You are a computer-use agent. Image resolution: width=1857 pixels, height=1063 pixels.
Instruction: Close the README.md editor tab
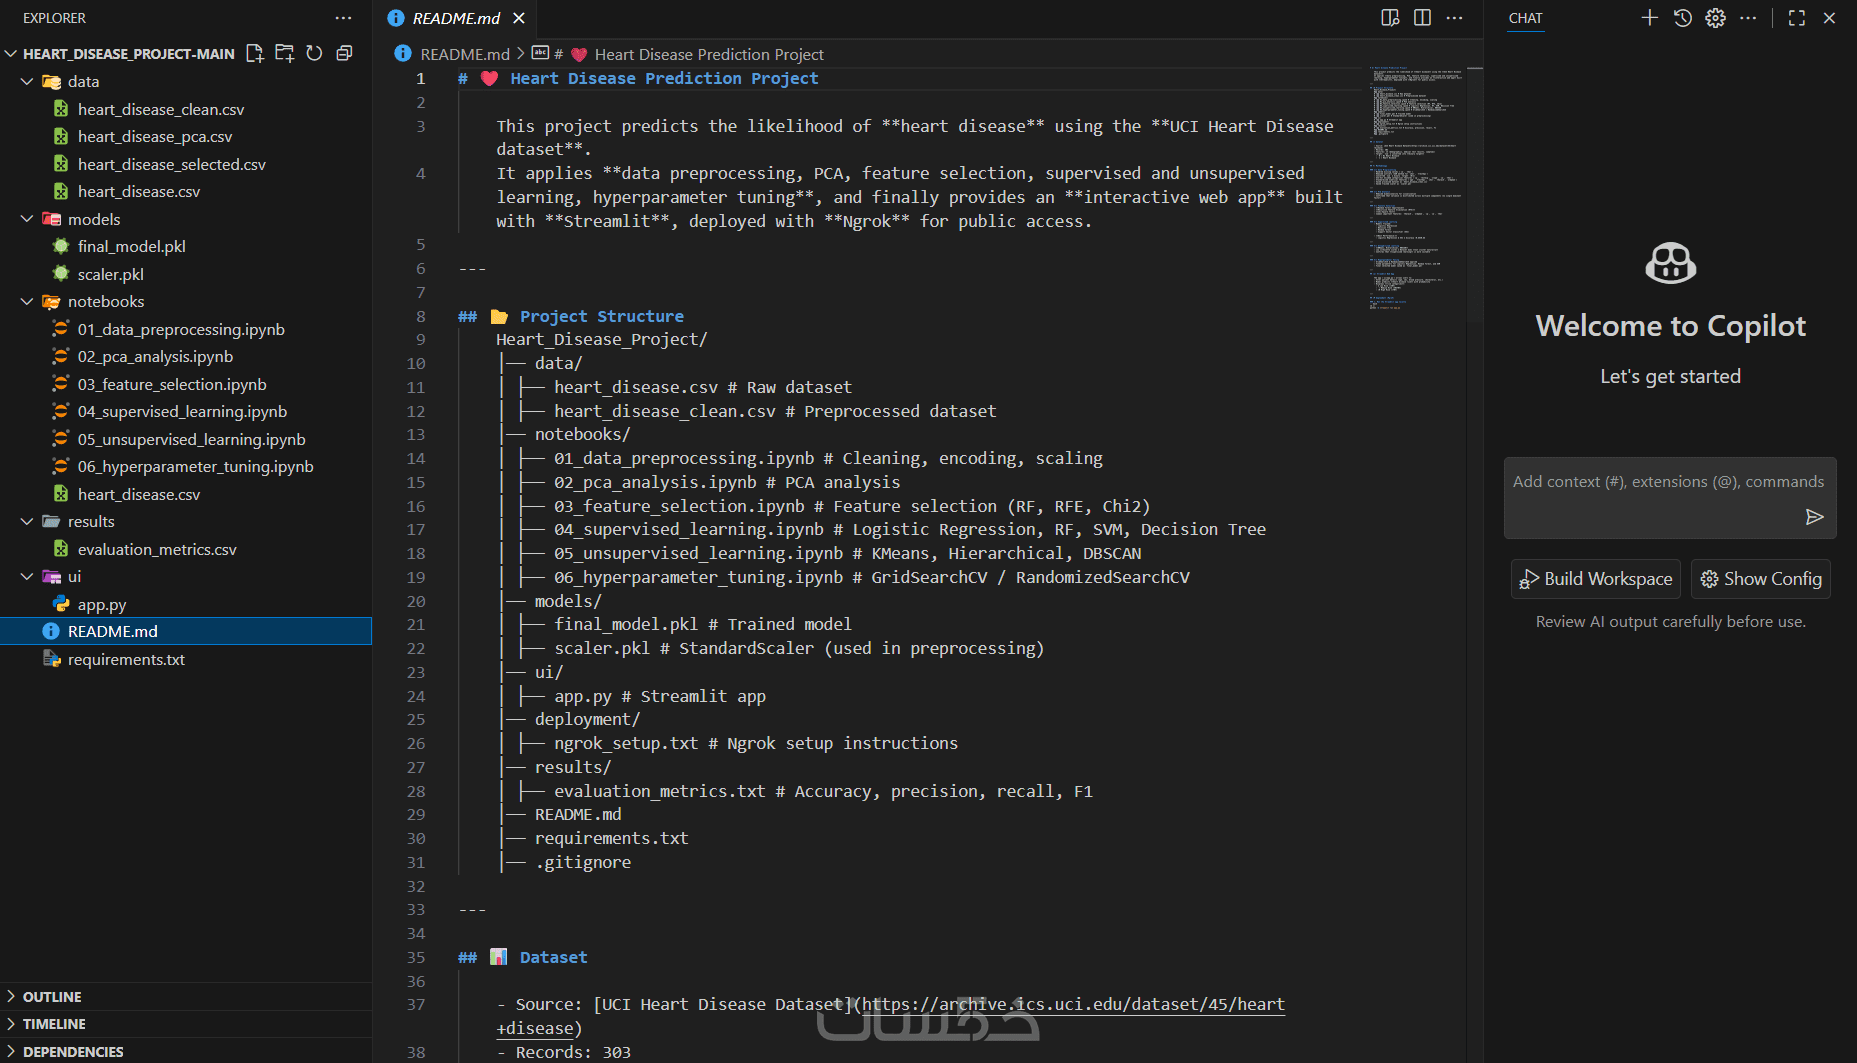pyautogui.click(x=519, y=18)
